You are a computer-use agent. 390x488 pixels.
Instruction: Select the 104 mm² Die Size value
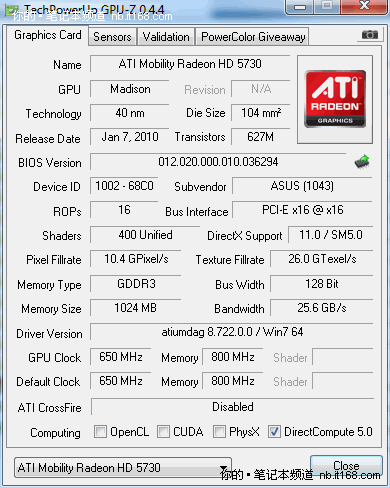point(261,113)
